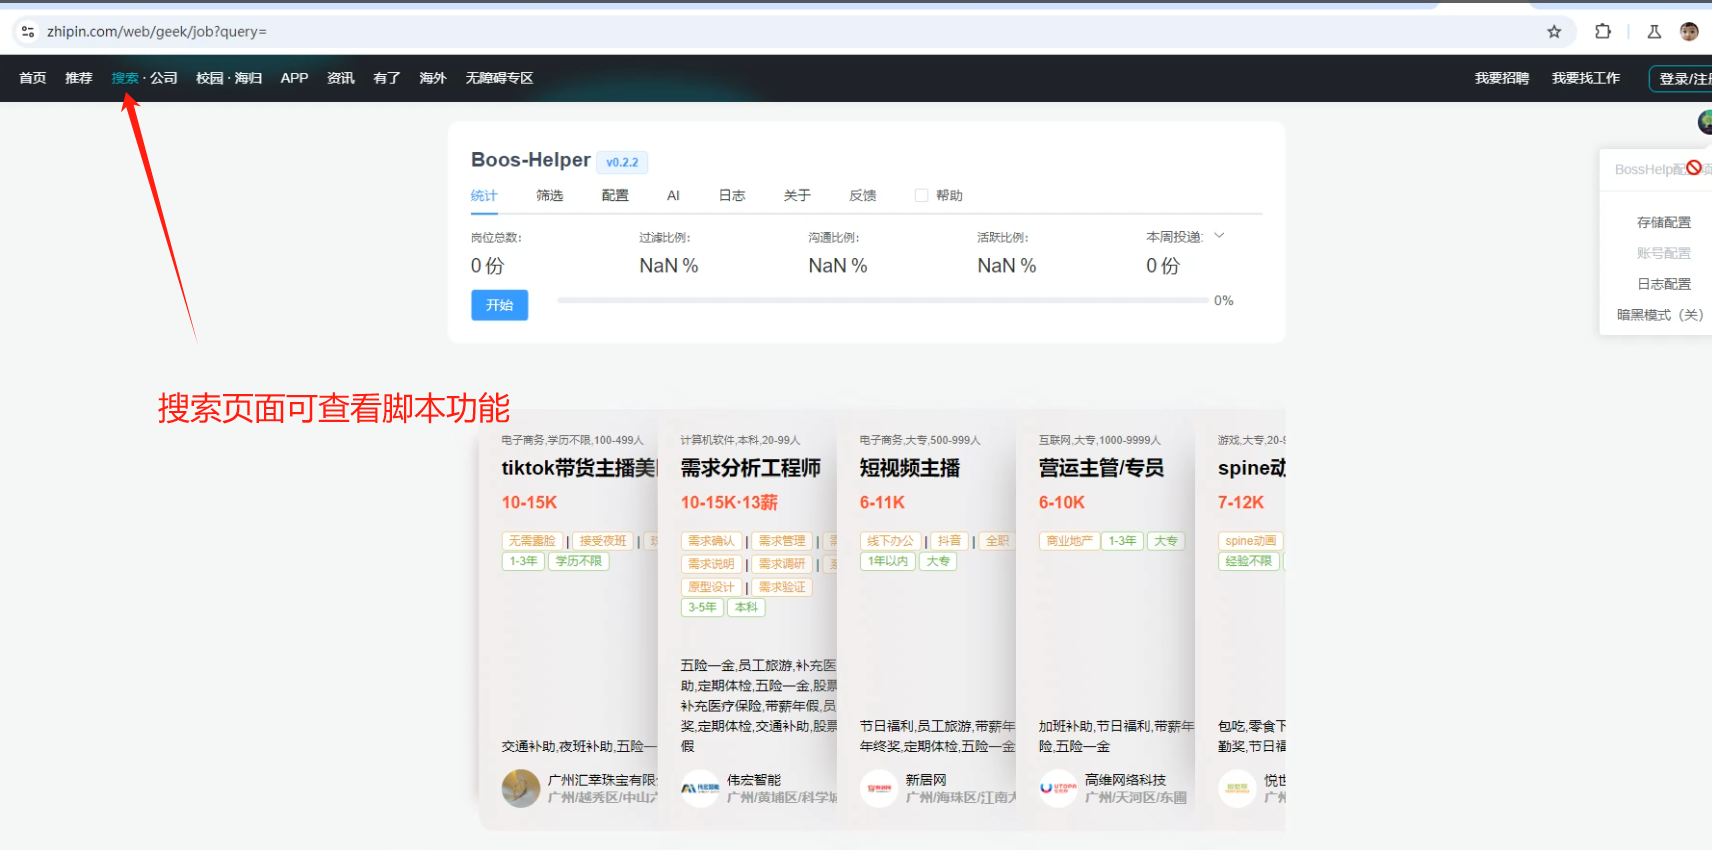Expand the 本周投递 dropdown arrow
The width and height of the screenshot is (1712, 850).
coord(1219,237)
